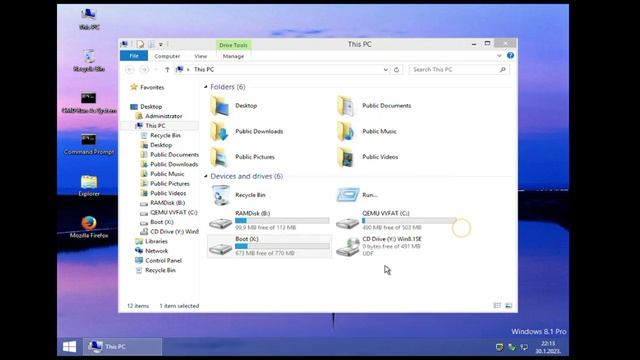Image resolution: width=640 pixels, height=360 pixels.
Task: Switch to details view in status bar
Action: [497, 305]
